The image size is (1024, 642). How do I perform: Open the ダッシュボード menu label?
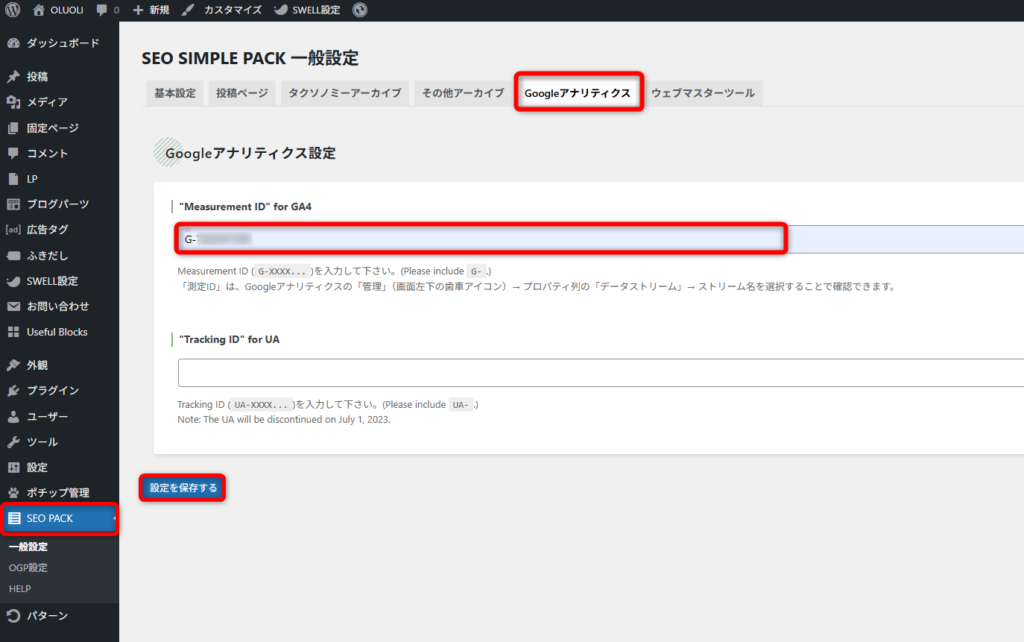tap(63, 43)
